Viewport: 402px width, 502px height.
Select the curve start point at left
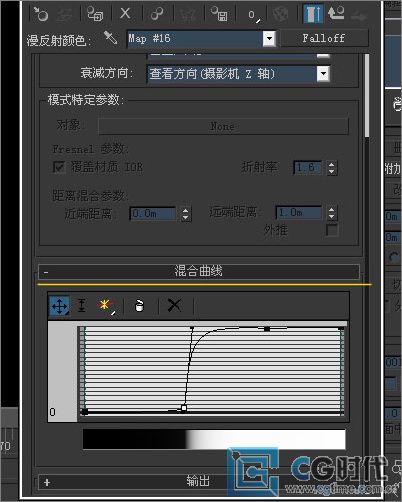click(x=85, y=412)
